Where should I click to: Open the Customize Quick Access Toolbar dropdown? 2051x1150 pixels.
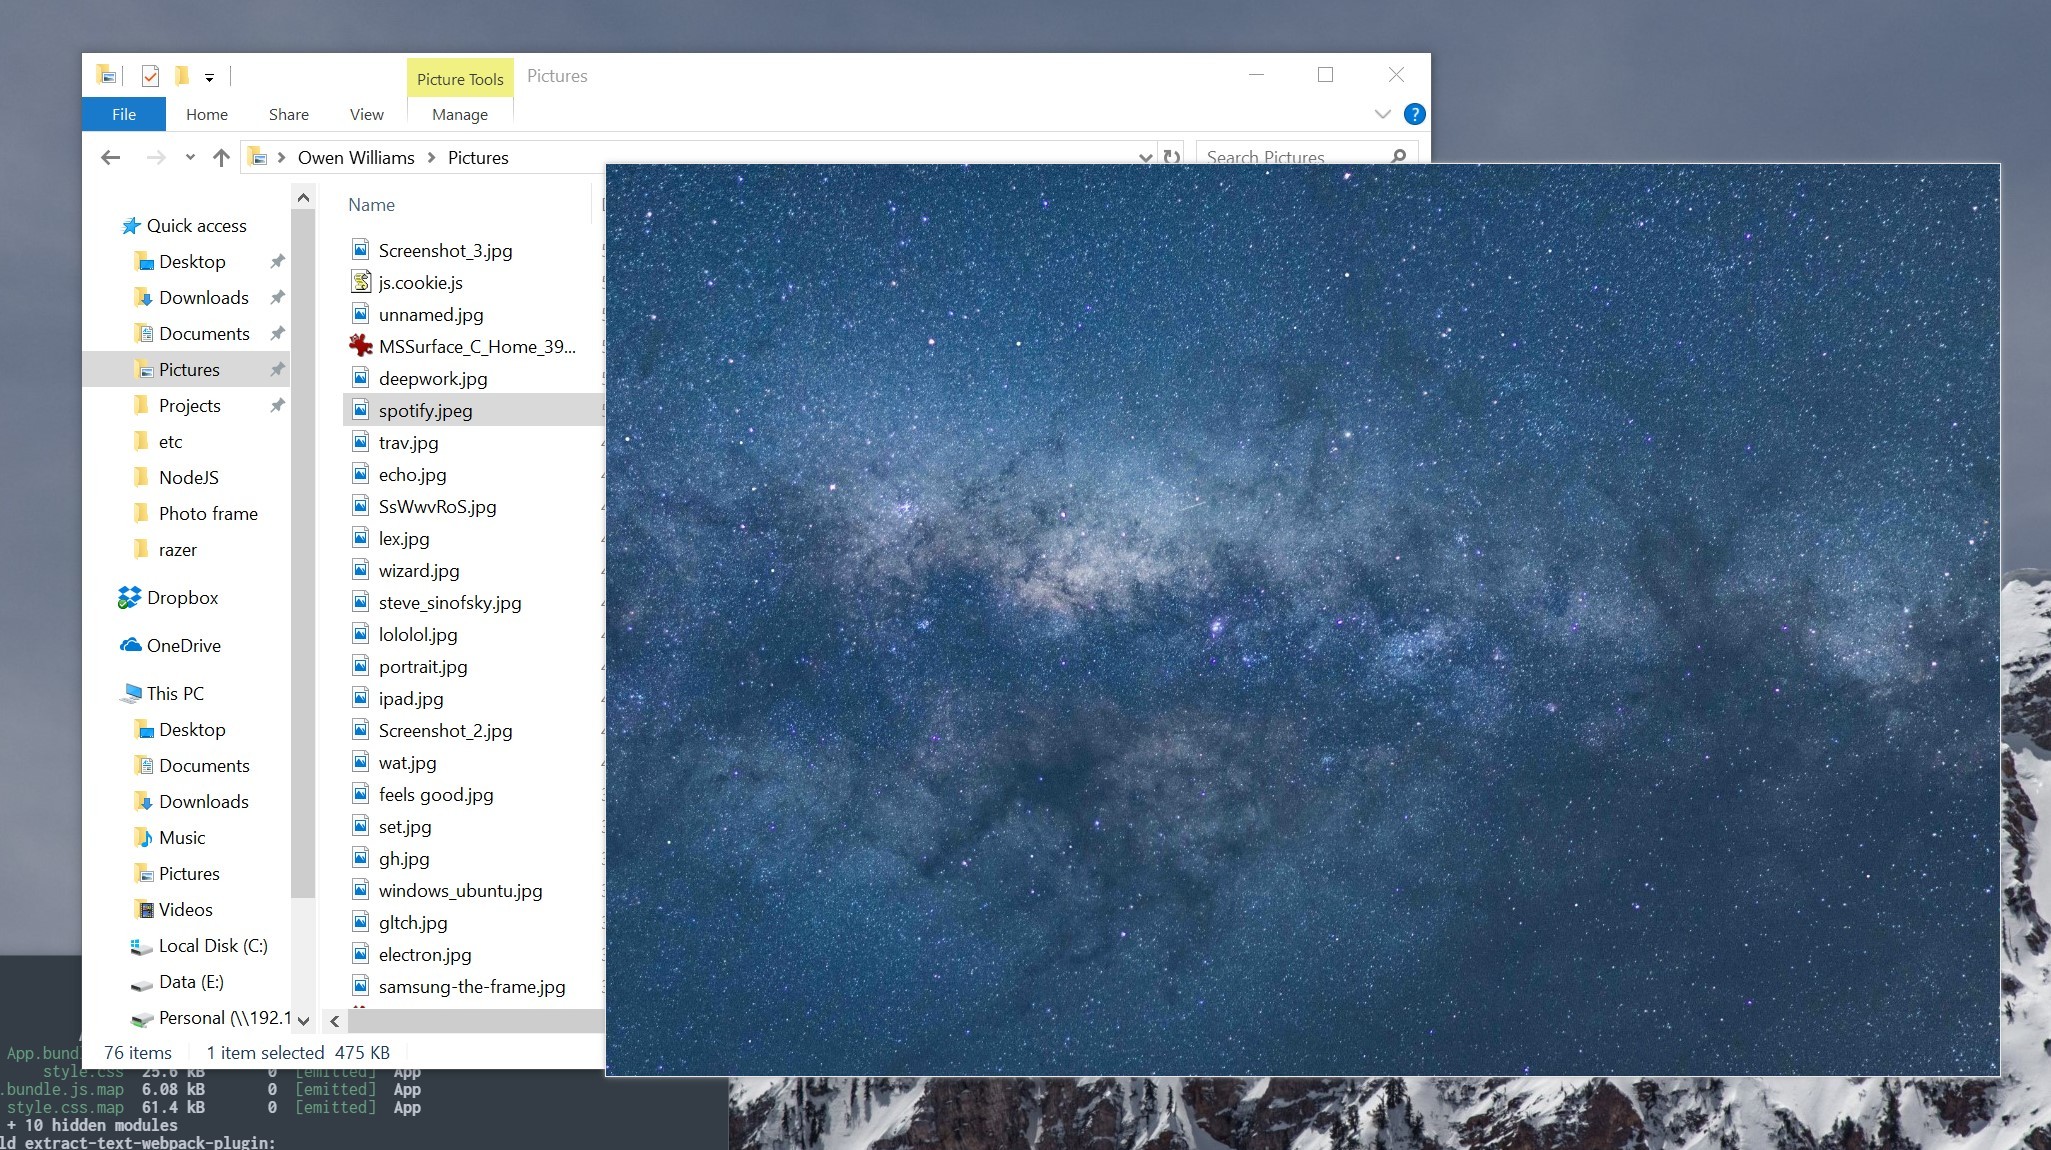pyautogui.click(x=209, y=77)
